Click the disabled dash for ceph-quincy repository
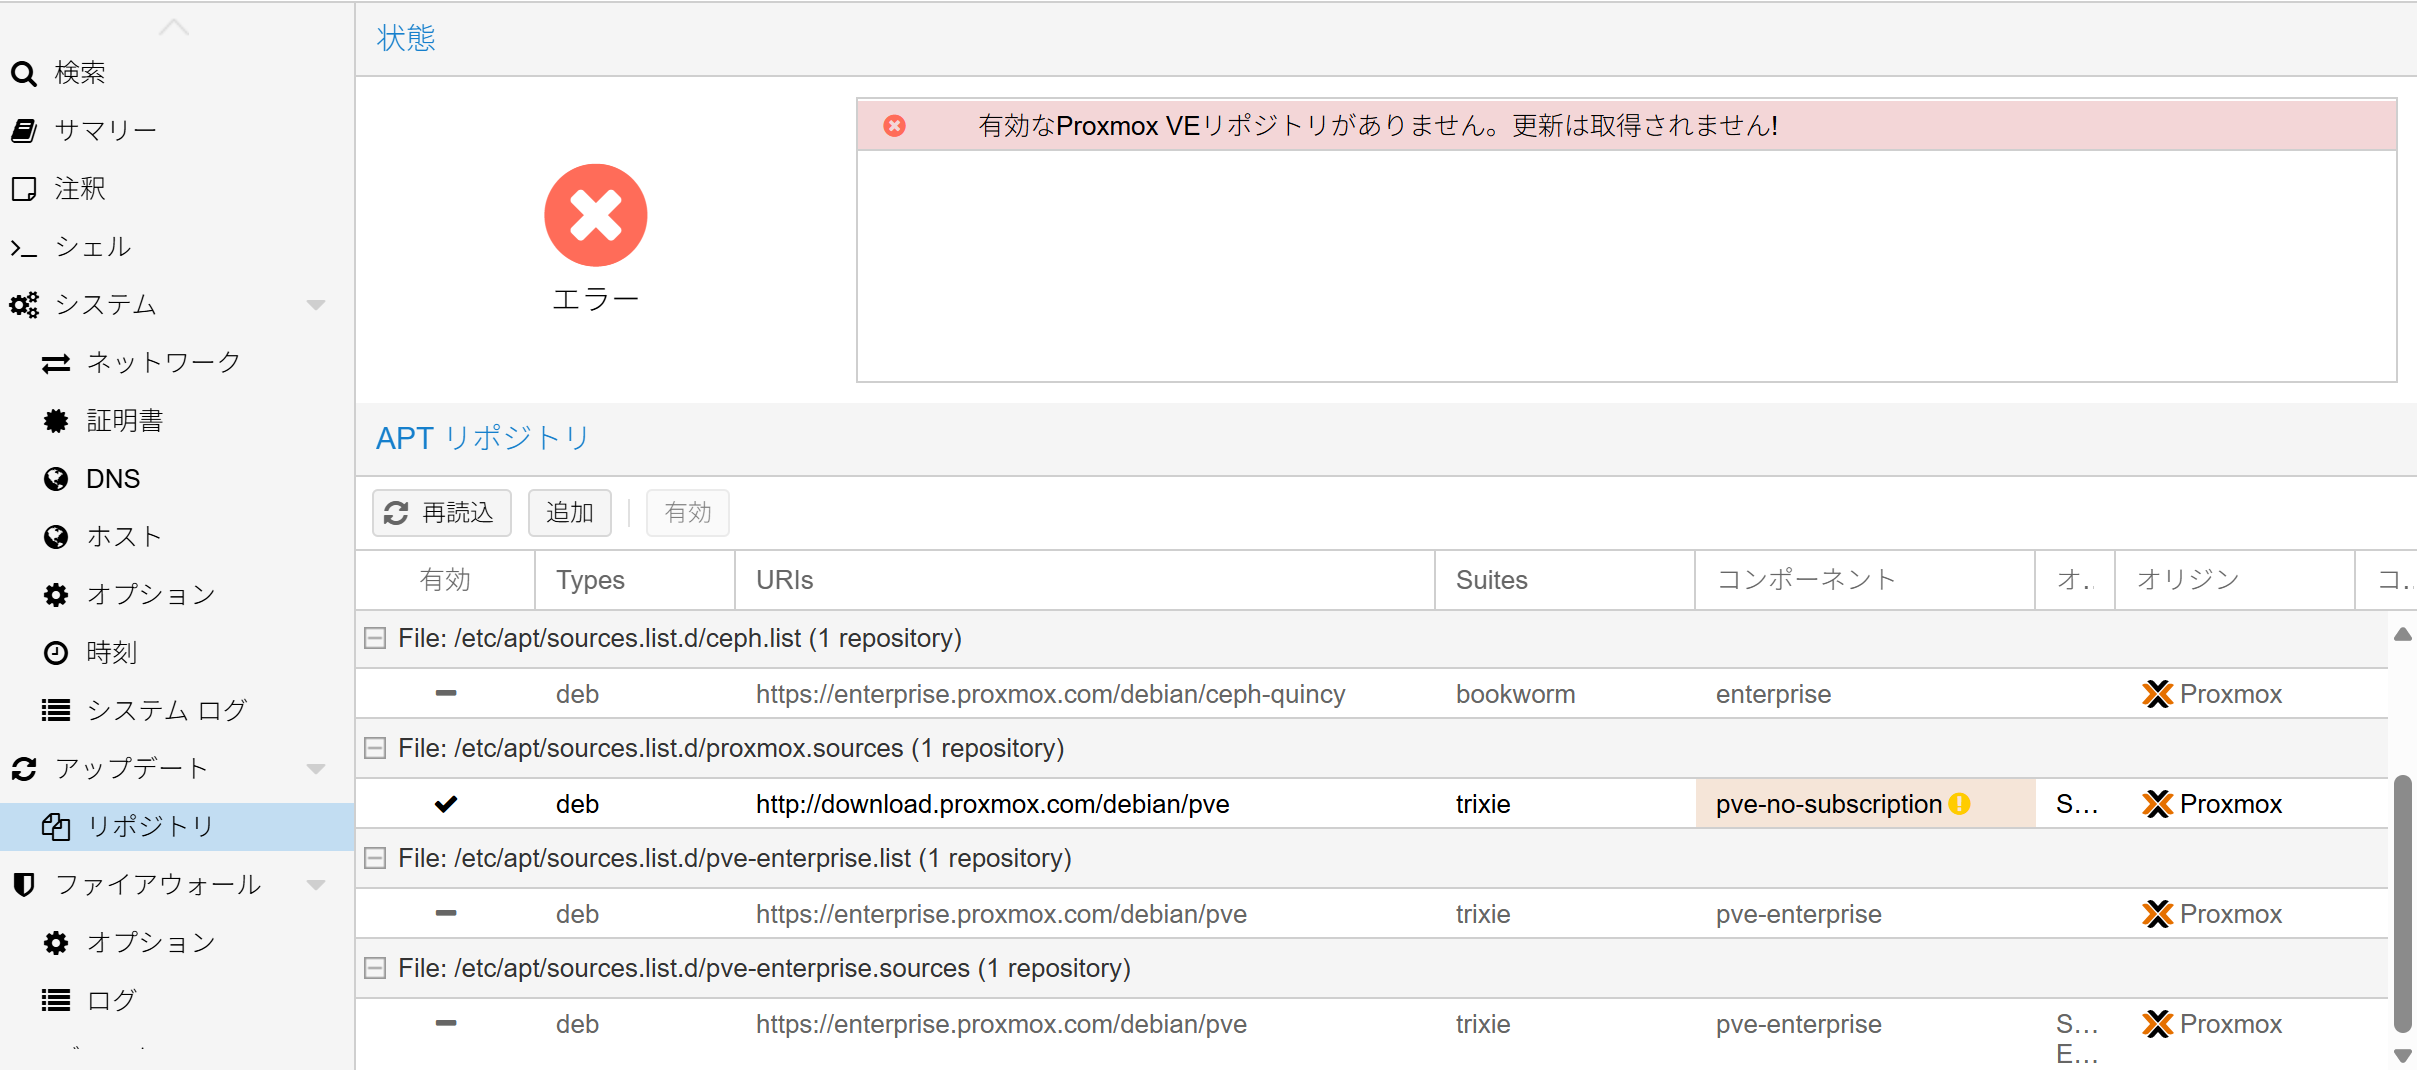The image size is (2417, 1070). 446,693
